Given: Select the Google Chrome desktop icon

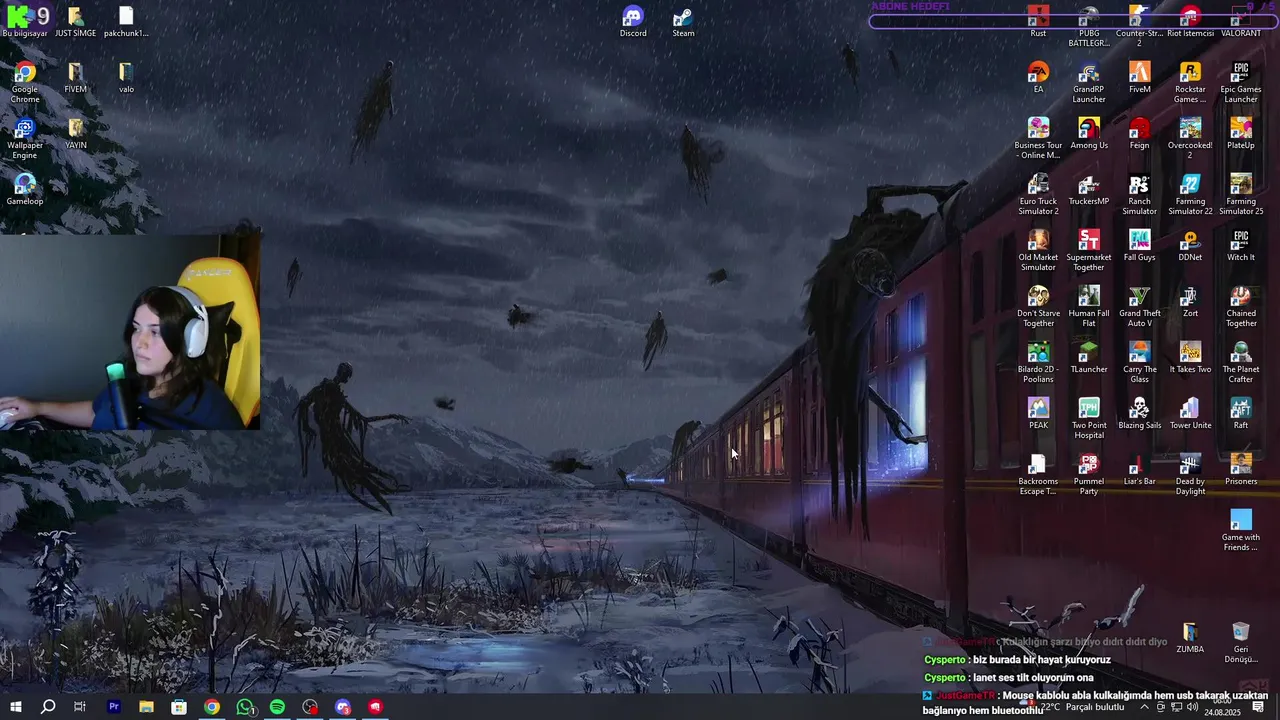Looking at the screenshot, I should click(x=25, y=82).
